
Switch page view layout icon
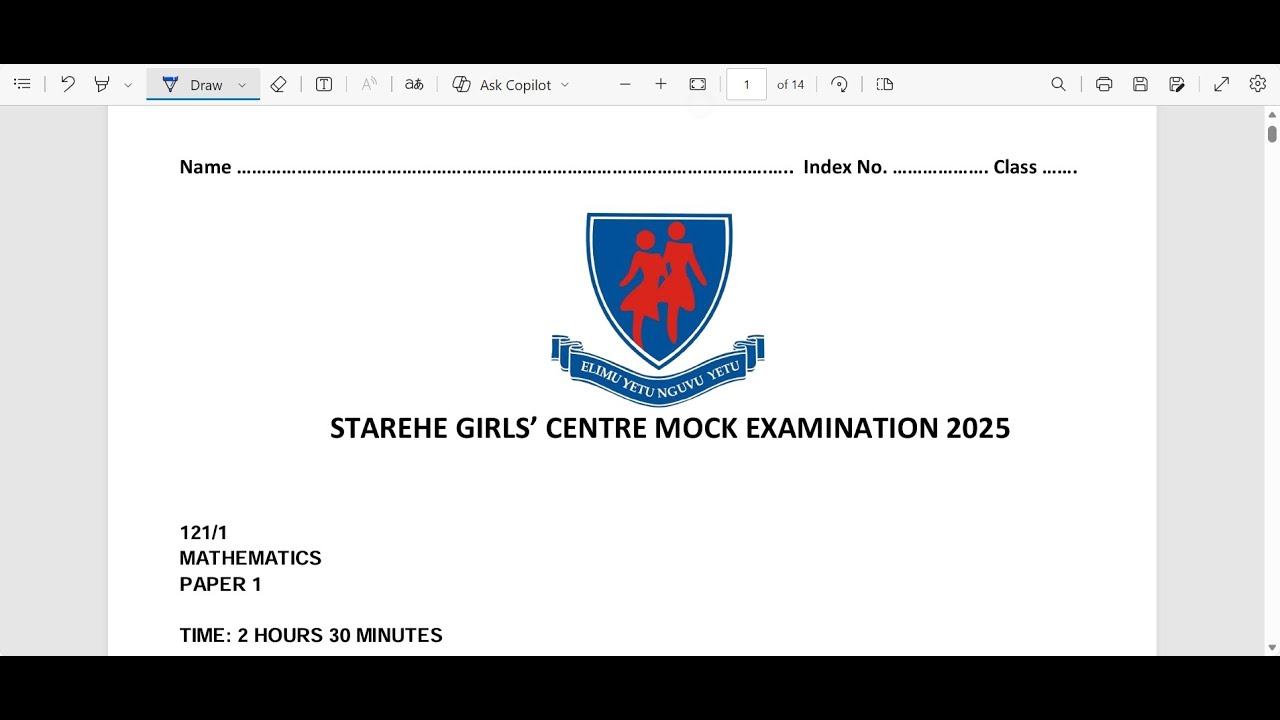tap(885, 85)
